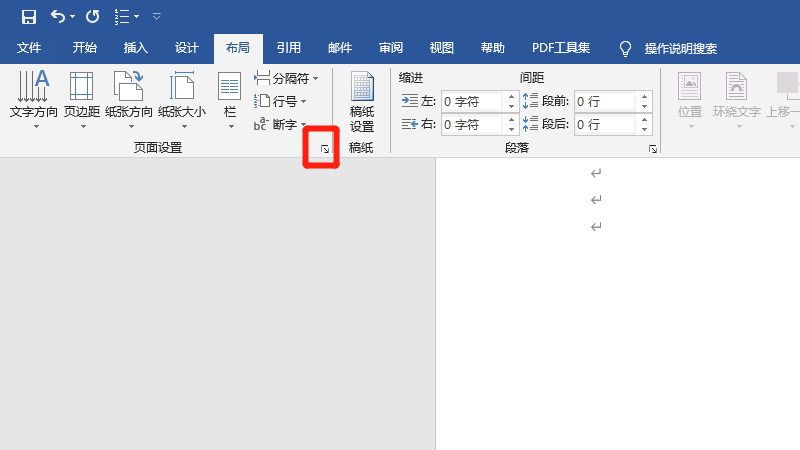Open the 纸张方向 orientation menu
Screen dimensions: 800x450
(x=129, y=99)
